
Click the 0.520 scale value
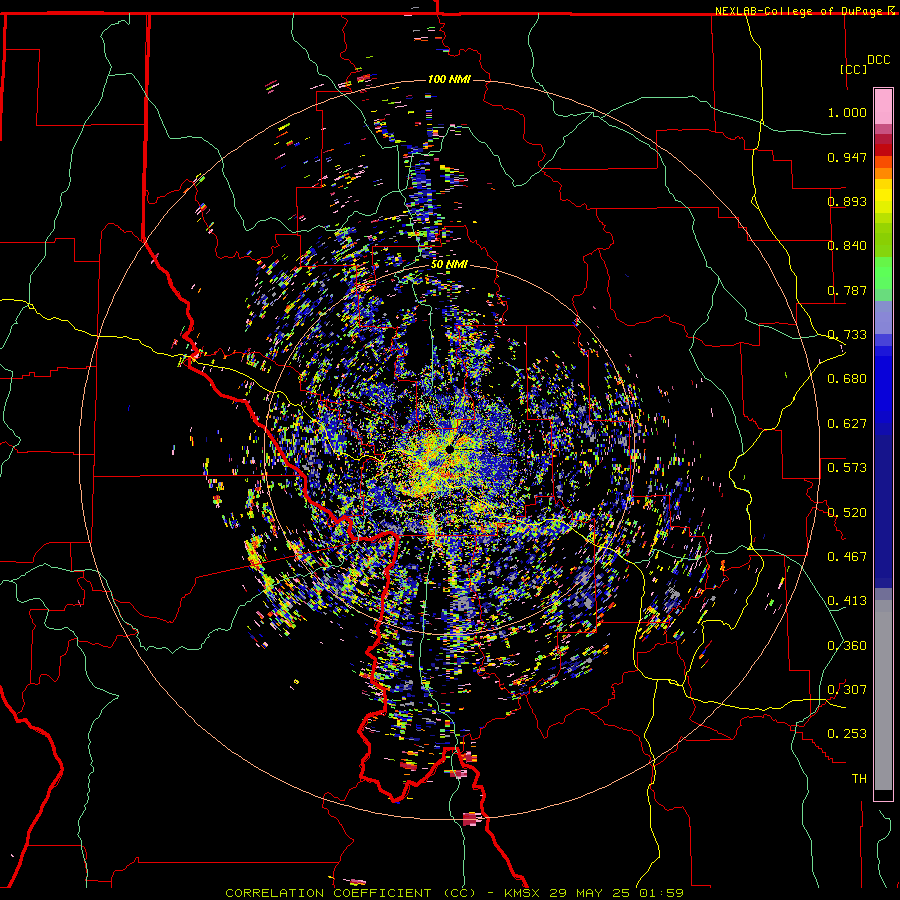click(x=847, y=513)
